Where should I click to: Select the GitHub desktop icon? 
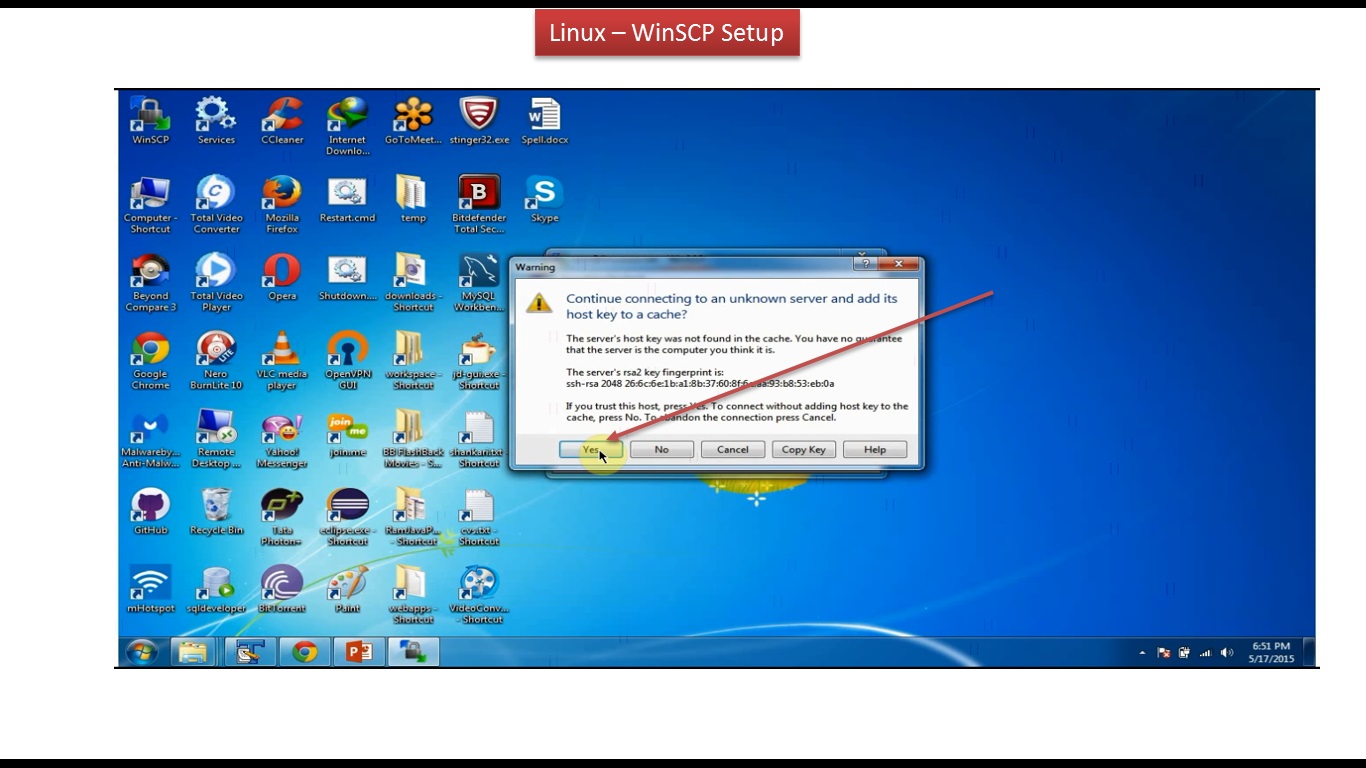tap(150, 512)
